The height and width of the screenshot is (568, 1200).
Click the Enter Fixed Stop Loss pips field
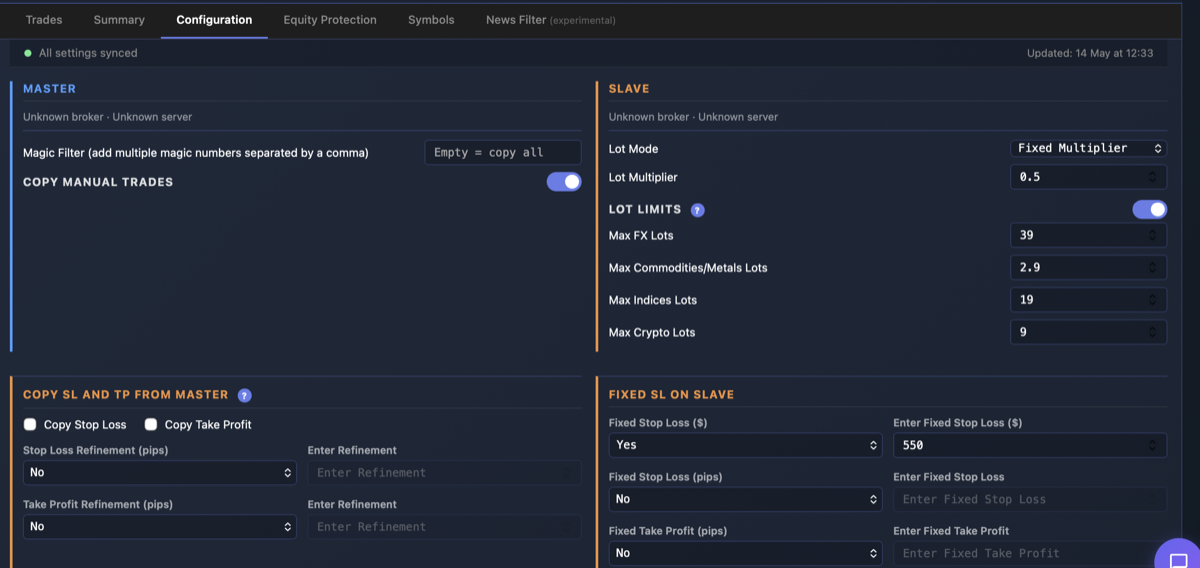tap(1030, 499)
